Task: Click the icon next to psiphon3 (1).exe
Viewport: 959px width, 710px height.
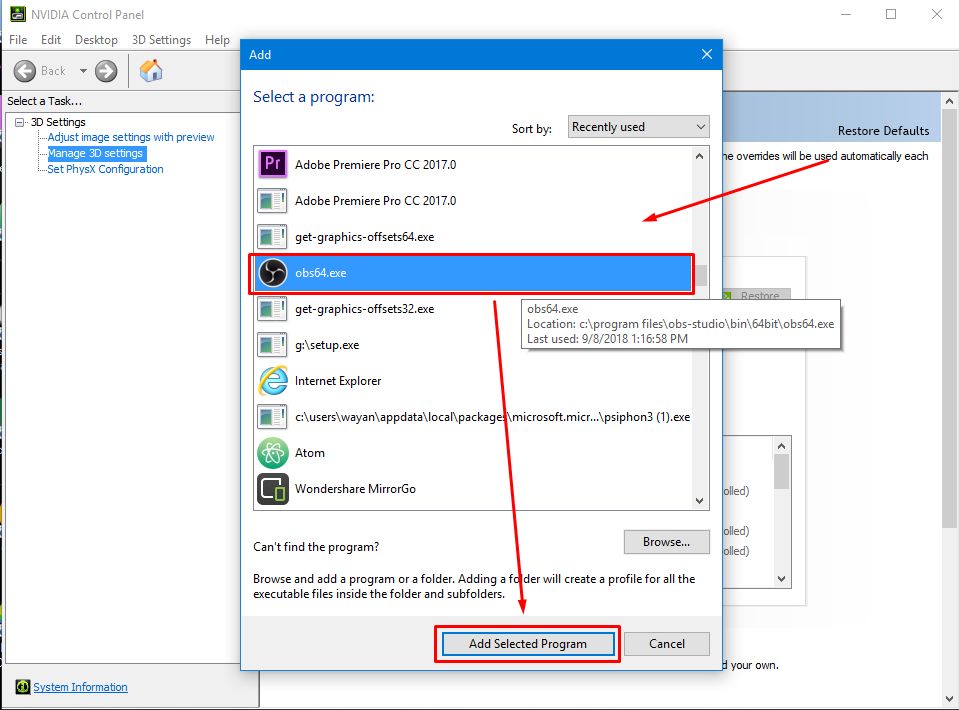Action: [x=273, y=417]
